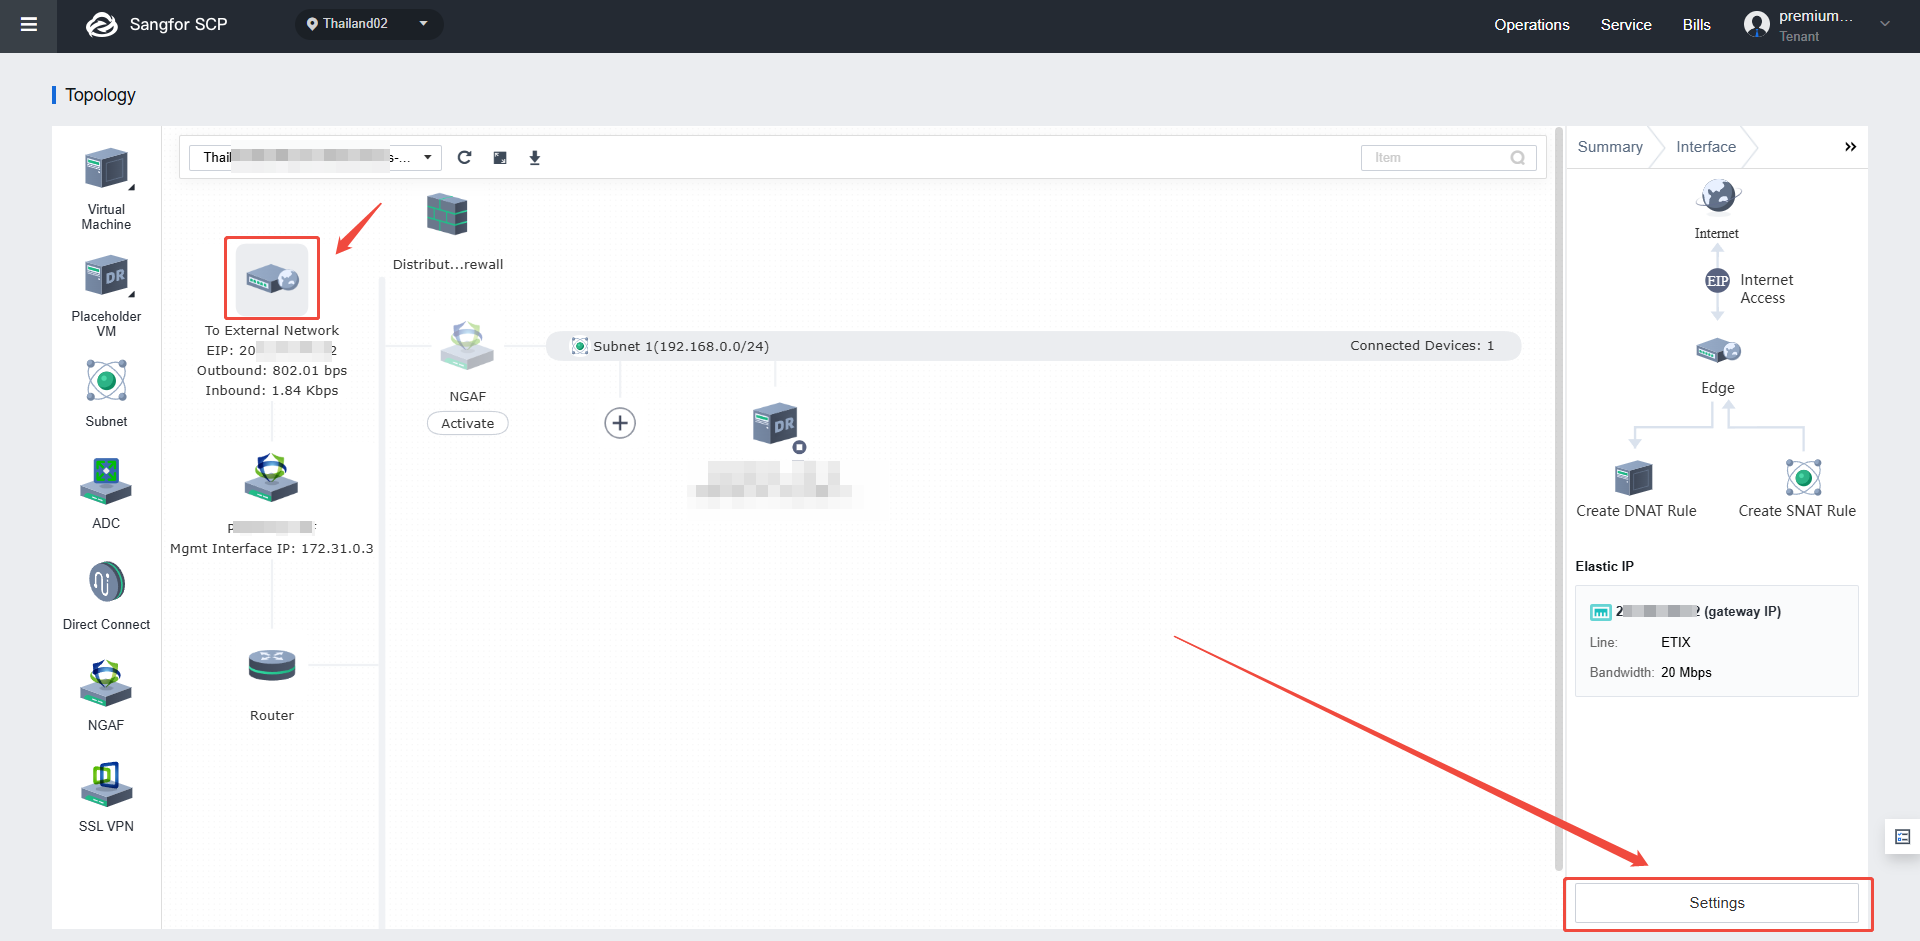The width and height of the screenshot is (1920, 941).
Task: Click the Inbound: 1.84 Kbps text
Action: click(x=272, y=391)
